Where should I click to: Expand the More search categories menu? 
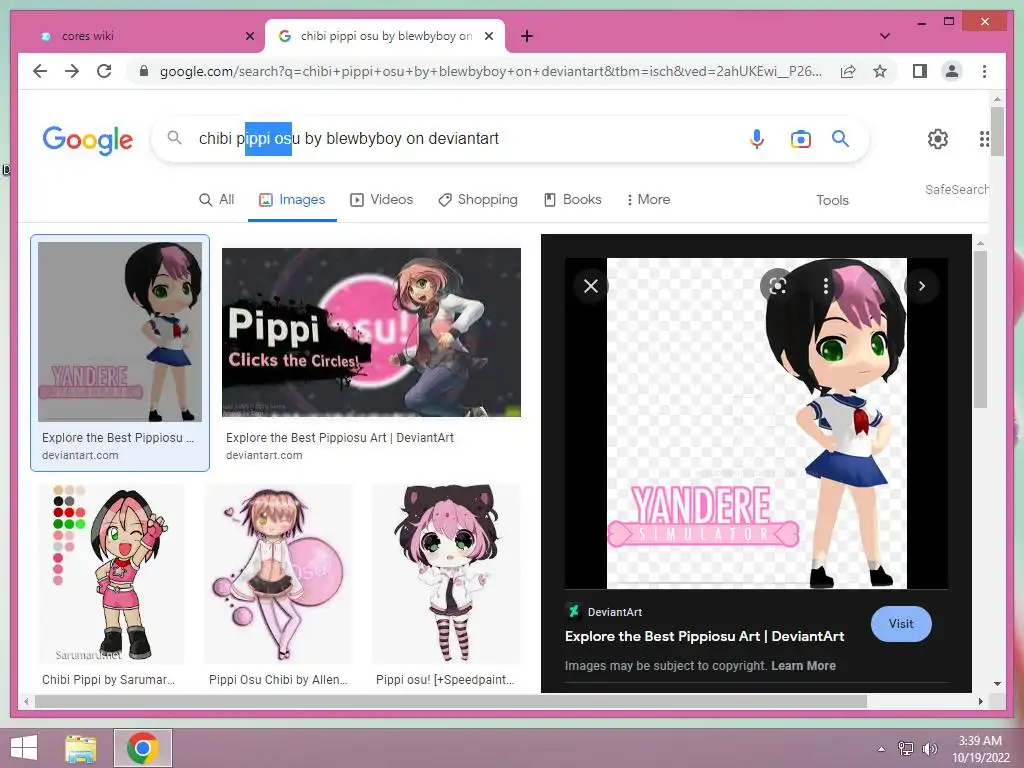pos(648,200)
